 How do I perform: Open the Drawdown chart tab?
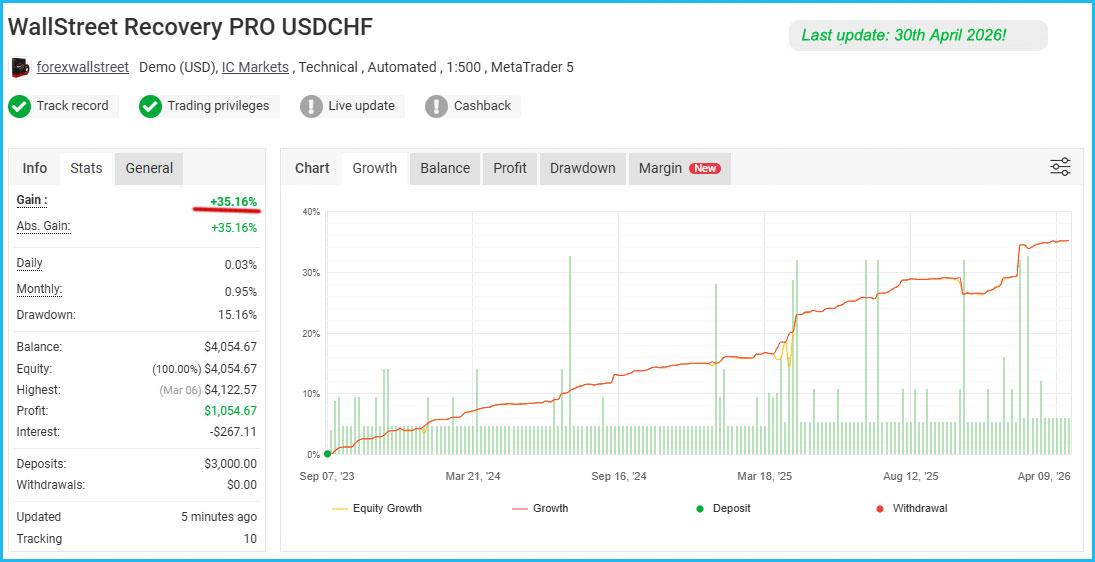pos(582,168)
